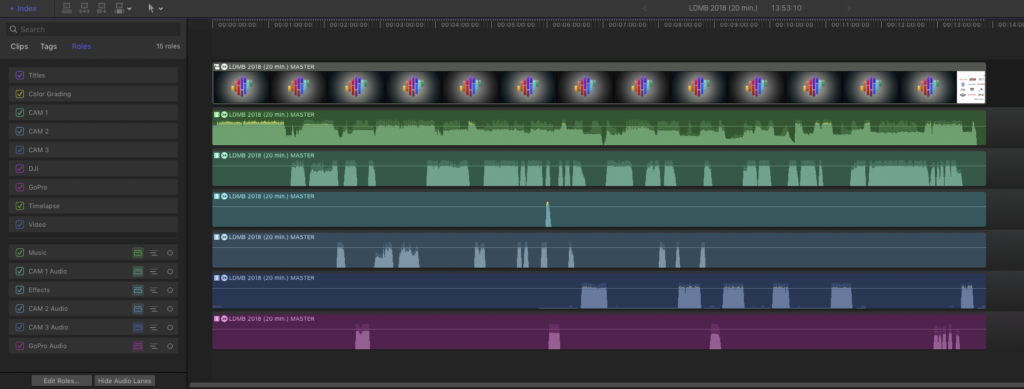Show subroles for CAM 1 Audio
The width and height of the screenshot is (1024, 389).
153,272
